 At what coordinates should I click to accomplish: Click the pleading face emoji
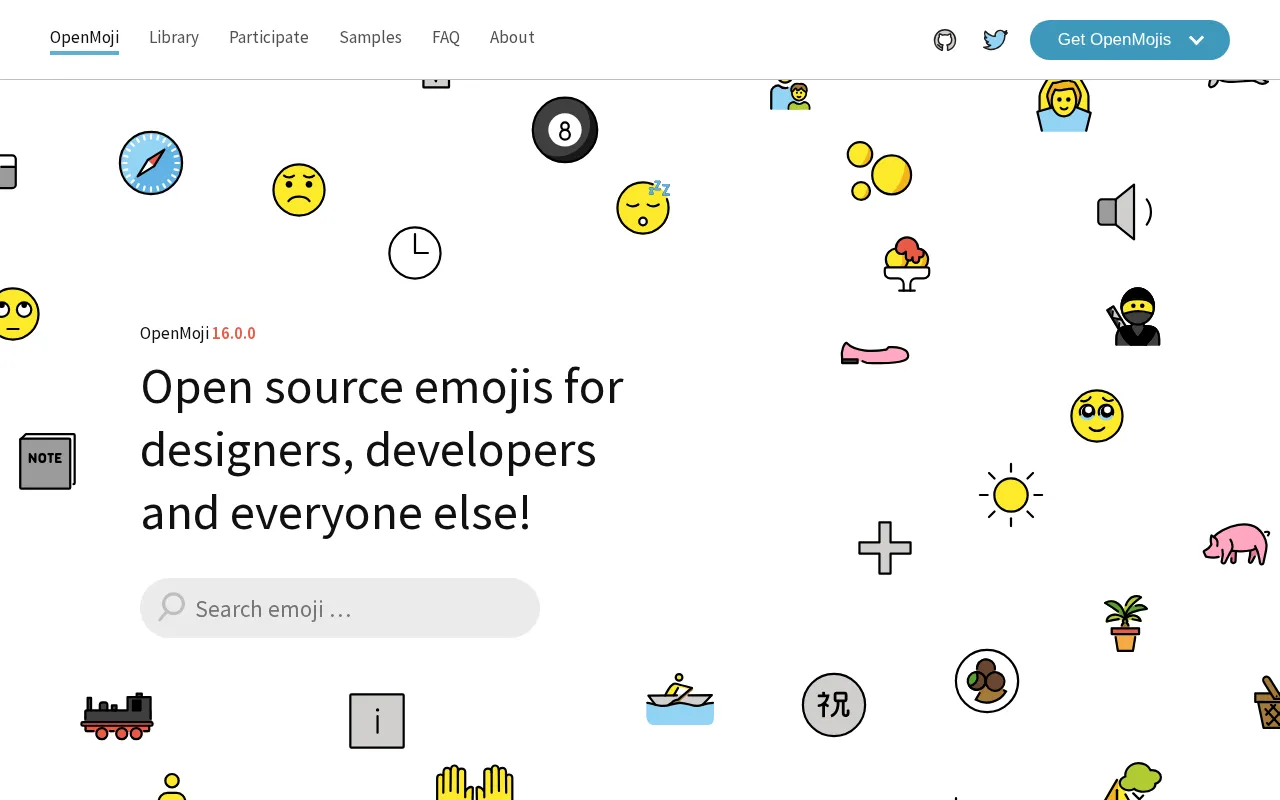click(x=1097, y=416)
